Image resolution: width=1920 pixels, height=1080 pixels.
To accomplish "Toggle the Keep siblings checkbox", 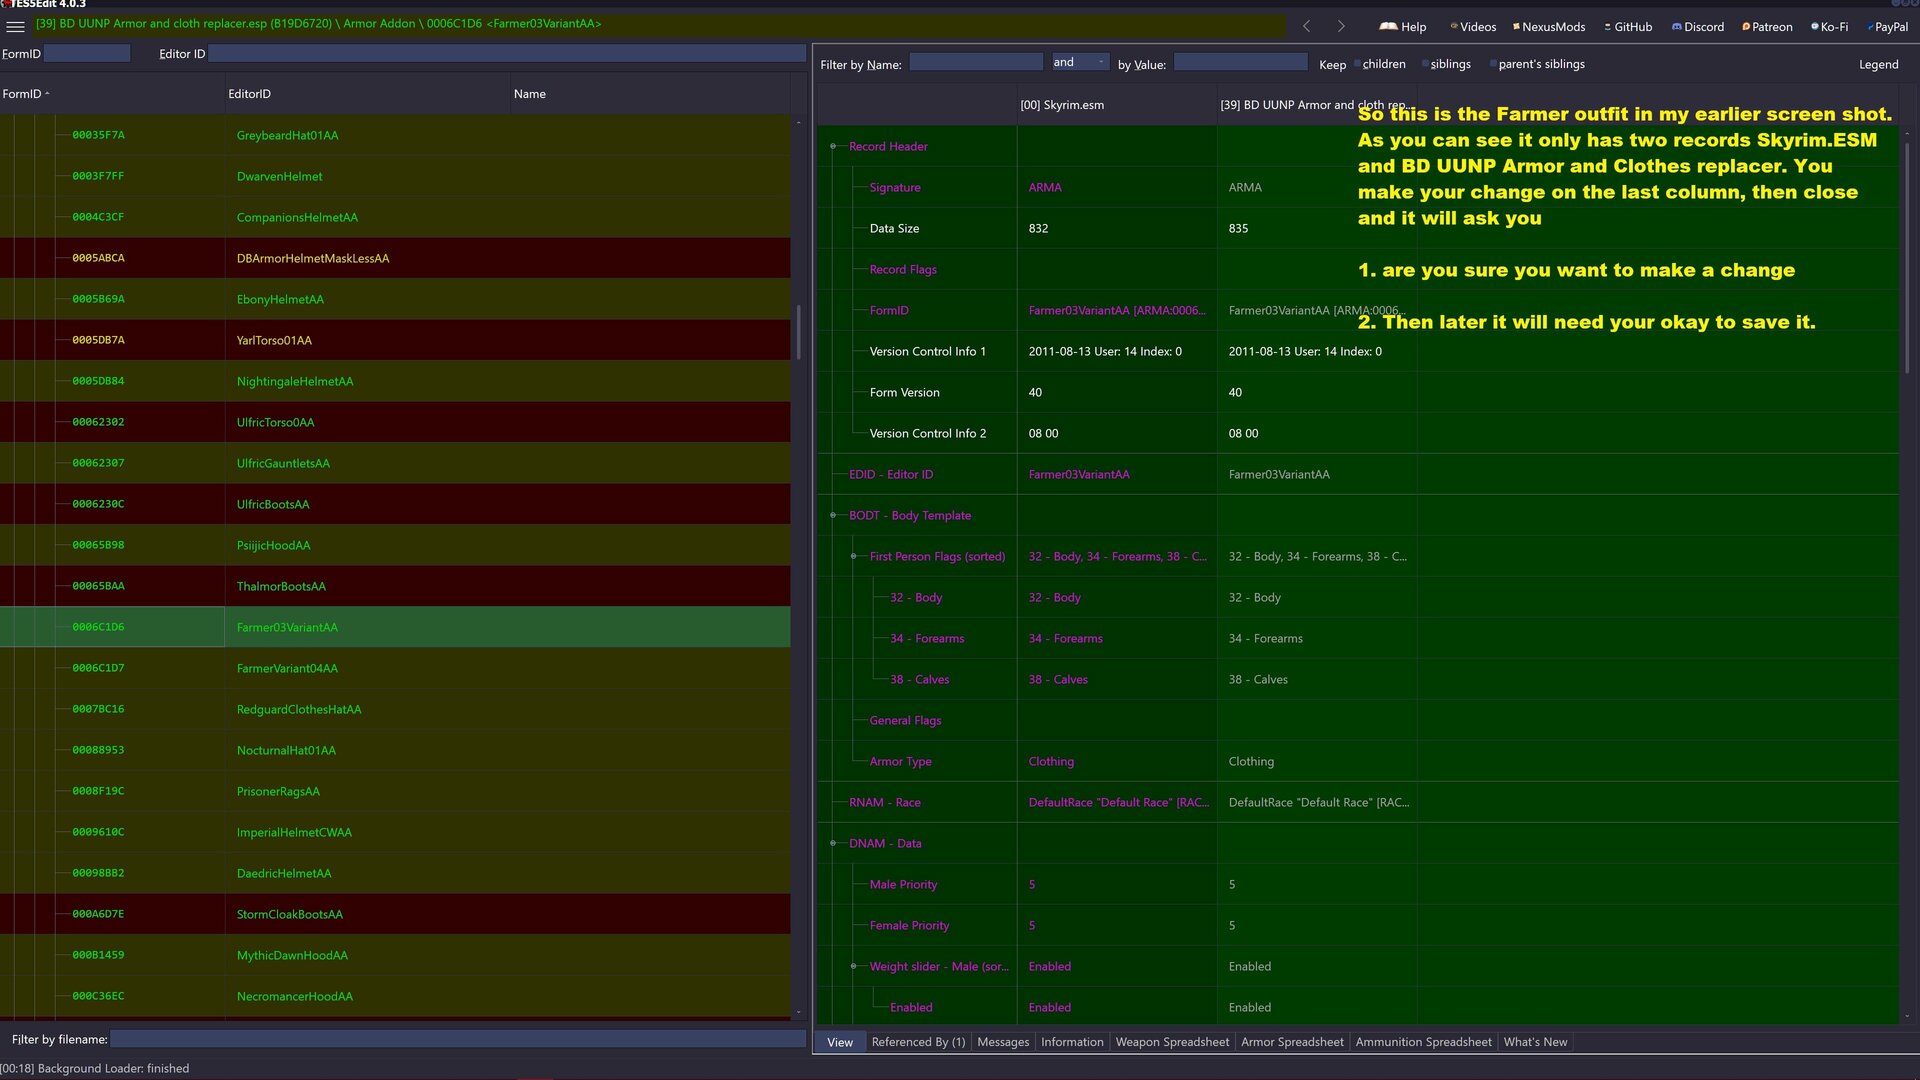I will click(x=1425, y=64).
